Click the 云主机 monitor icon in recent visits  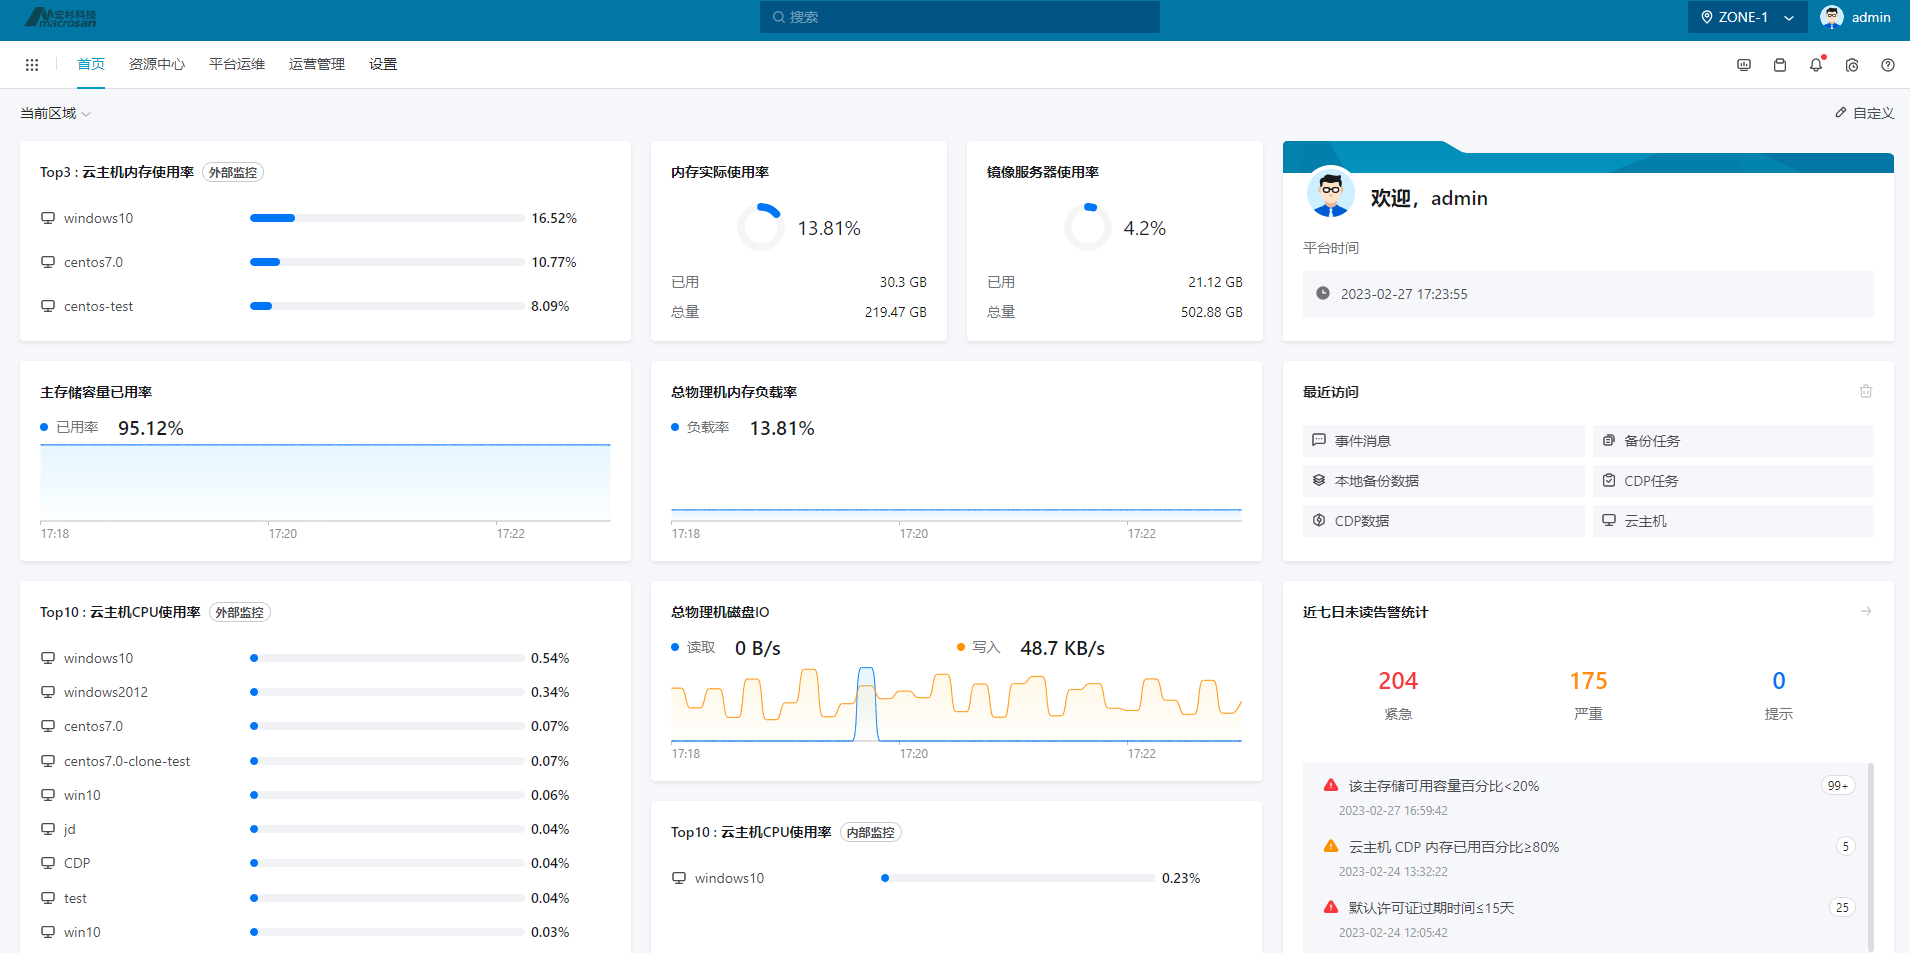point(1609,520)
